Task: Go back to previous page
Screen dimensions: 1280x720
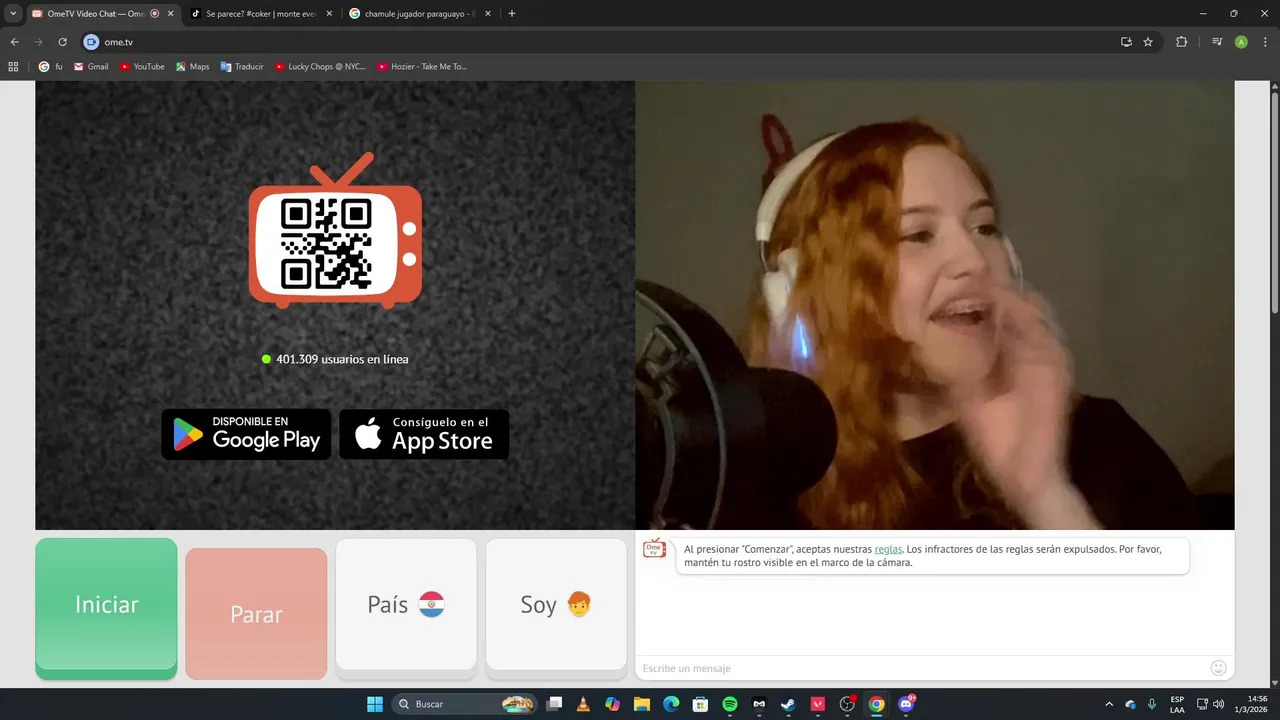Action: (15, 42)
